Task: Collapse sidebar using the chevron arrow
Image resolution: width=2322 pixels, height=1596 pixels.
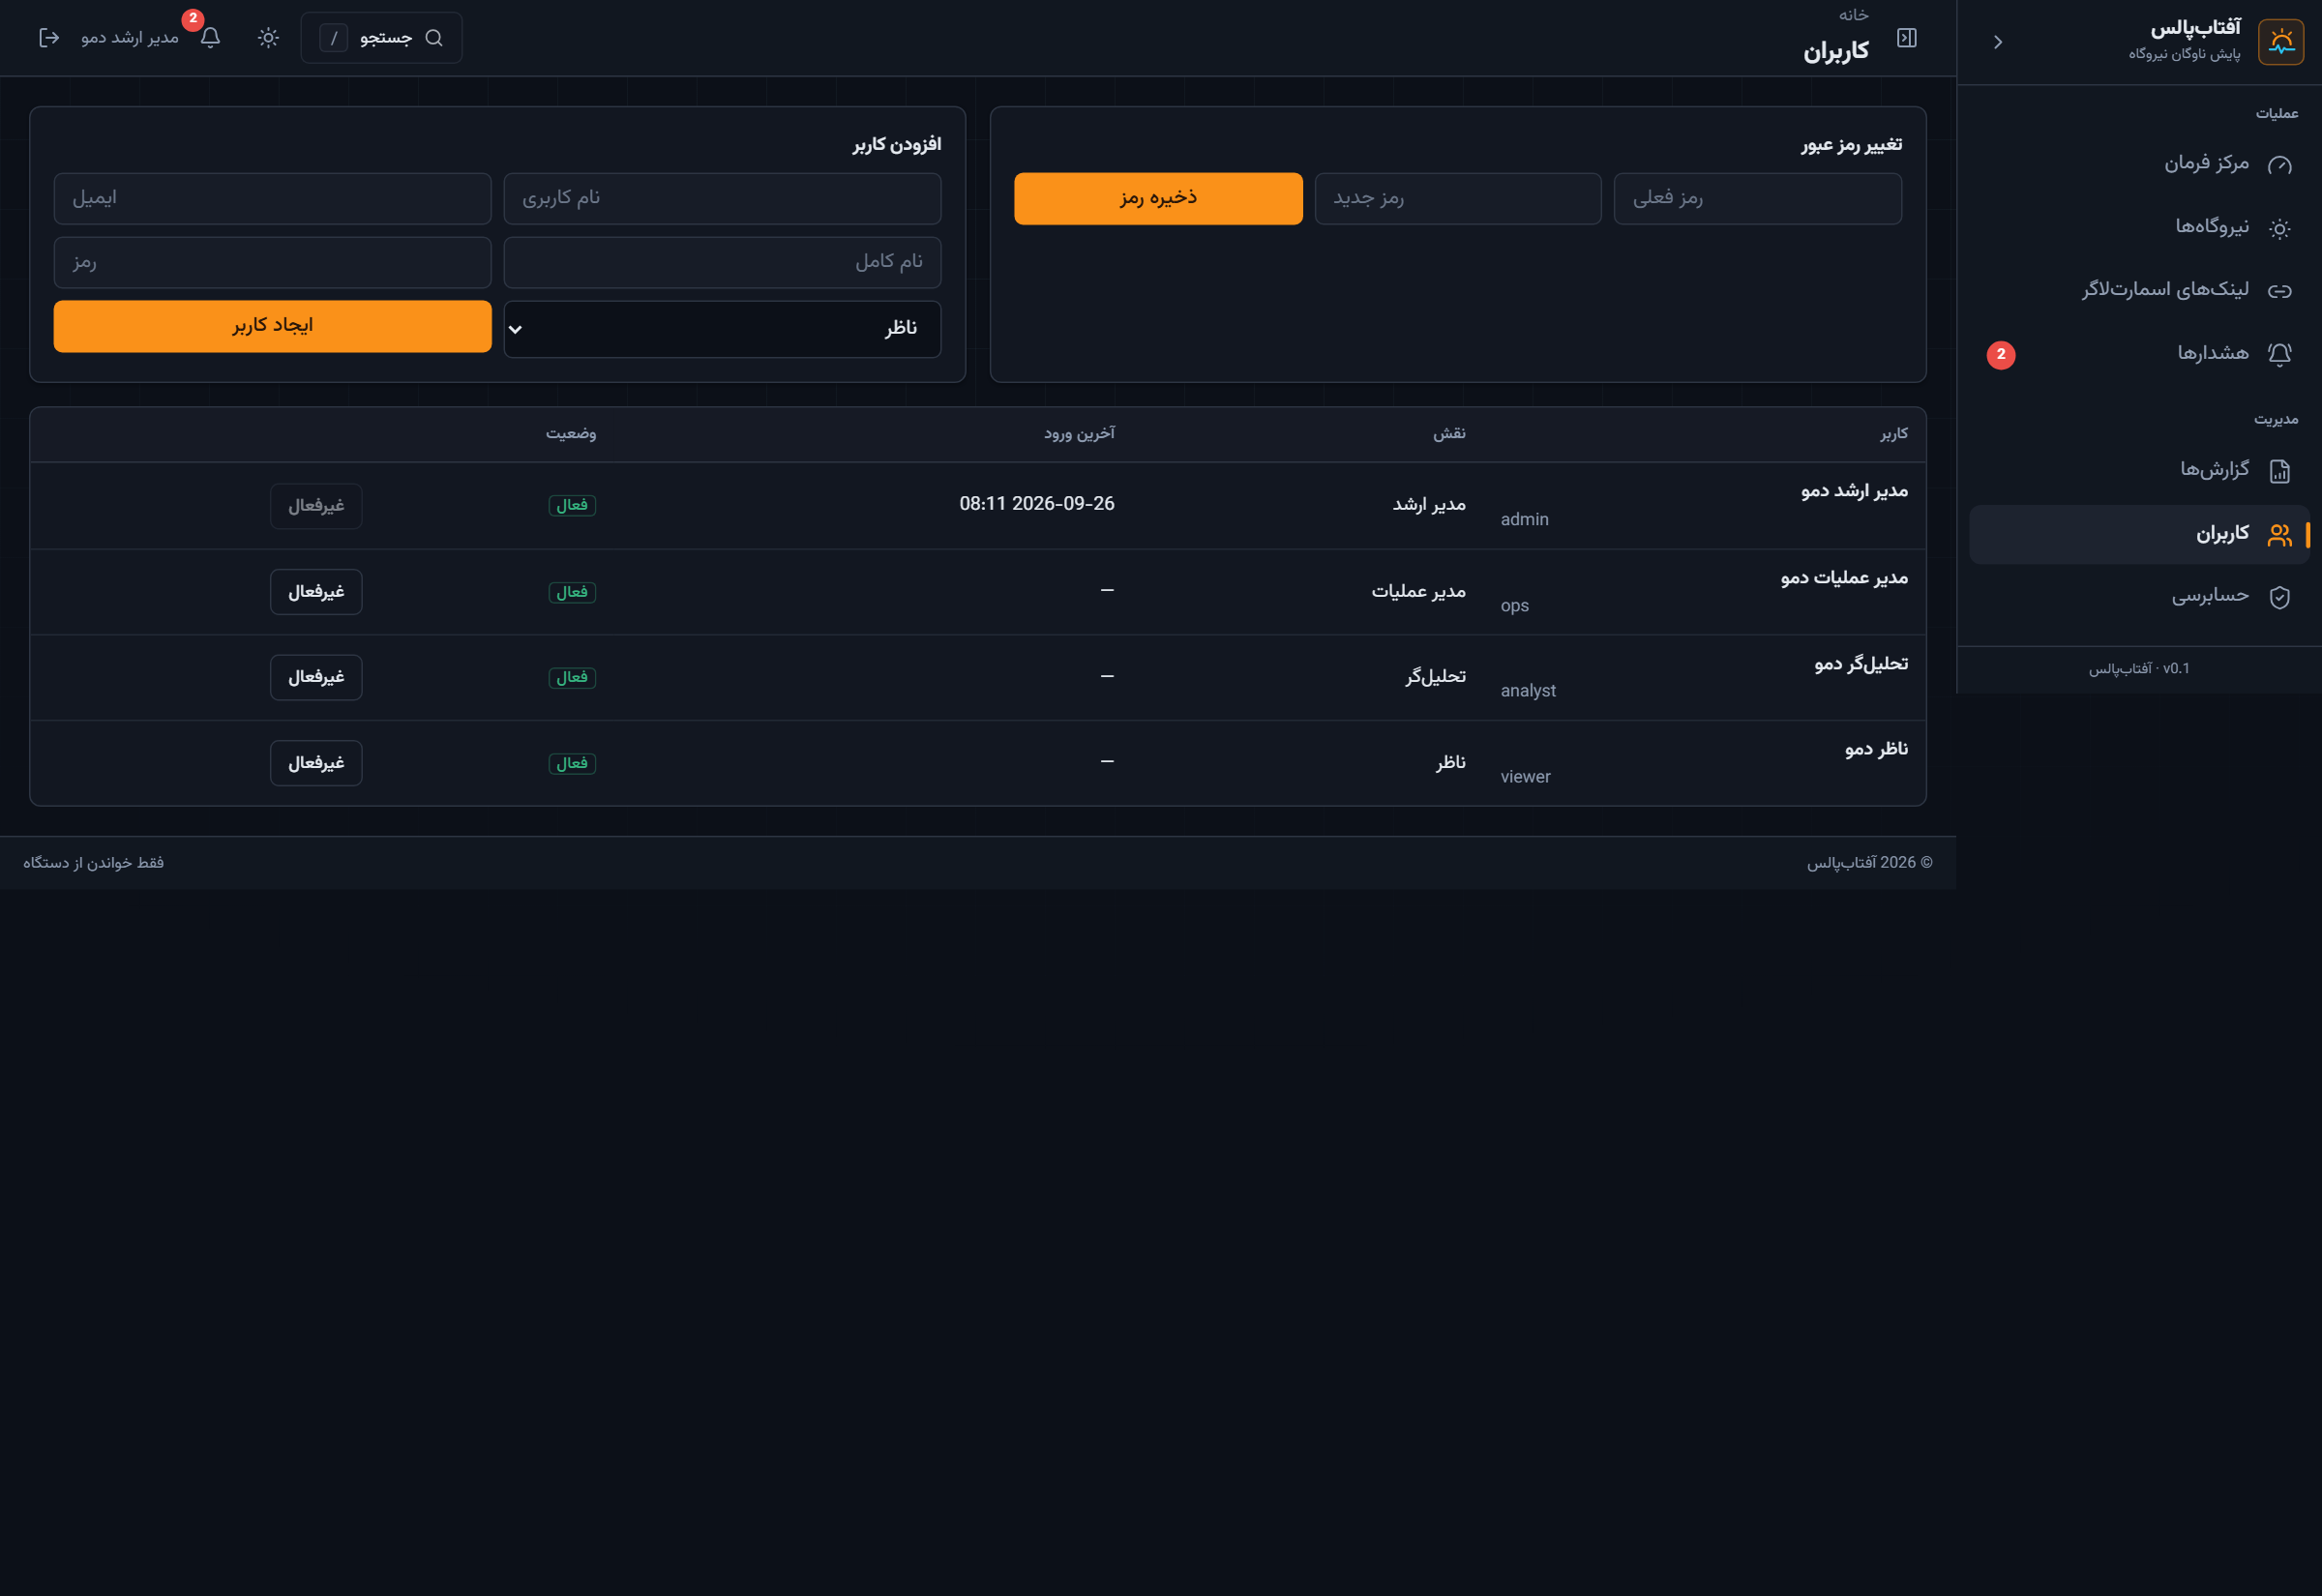Action: click(1998, 42)
